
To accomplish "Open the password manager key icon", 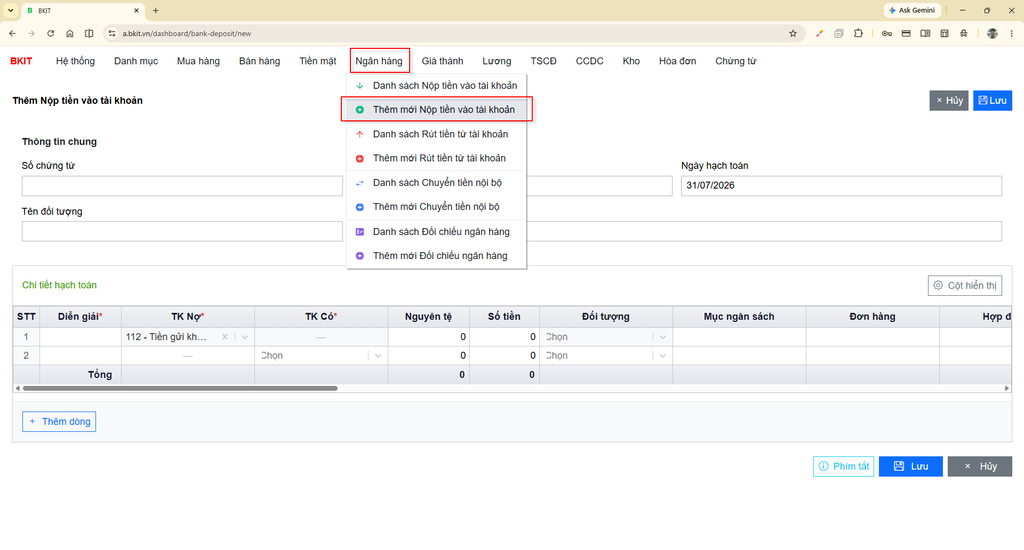I will [886, 33].
